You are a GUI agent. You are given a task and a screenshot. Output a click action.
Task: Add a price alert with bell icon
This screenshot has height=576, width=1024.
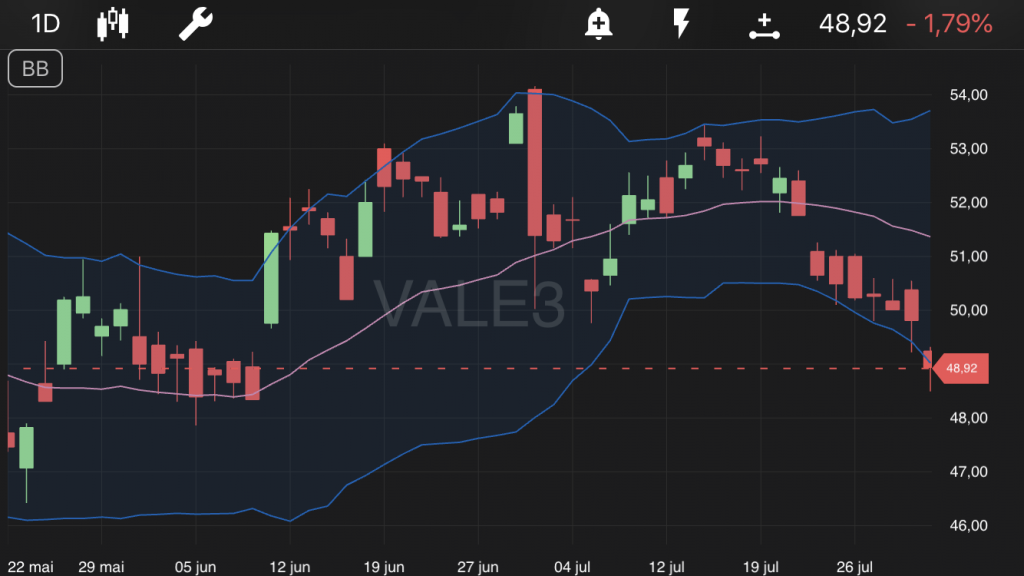[x=598, y=24]
